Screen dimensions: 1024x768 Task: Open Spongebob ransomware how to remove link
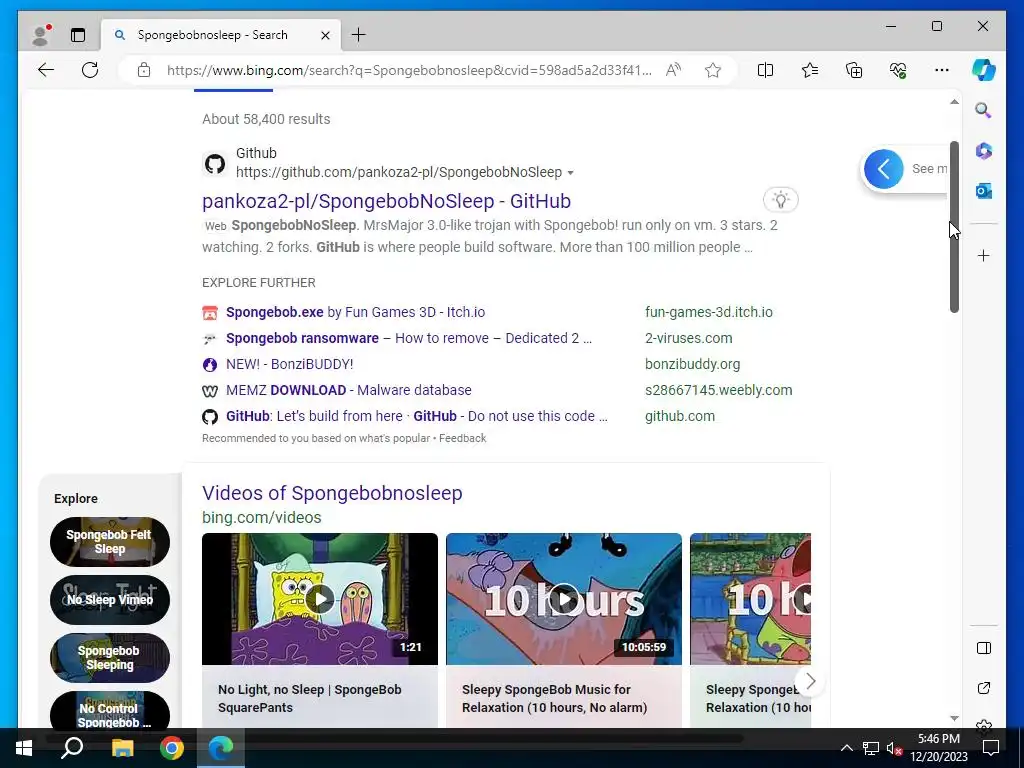tap(409, 338)
